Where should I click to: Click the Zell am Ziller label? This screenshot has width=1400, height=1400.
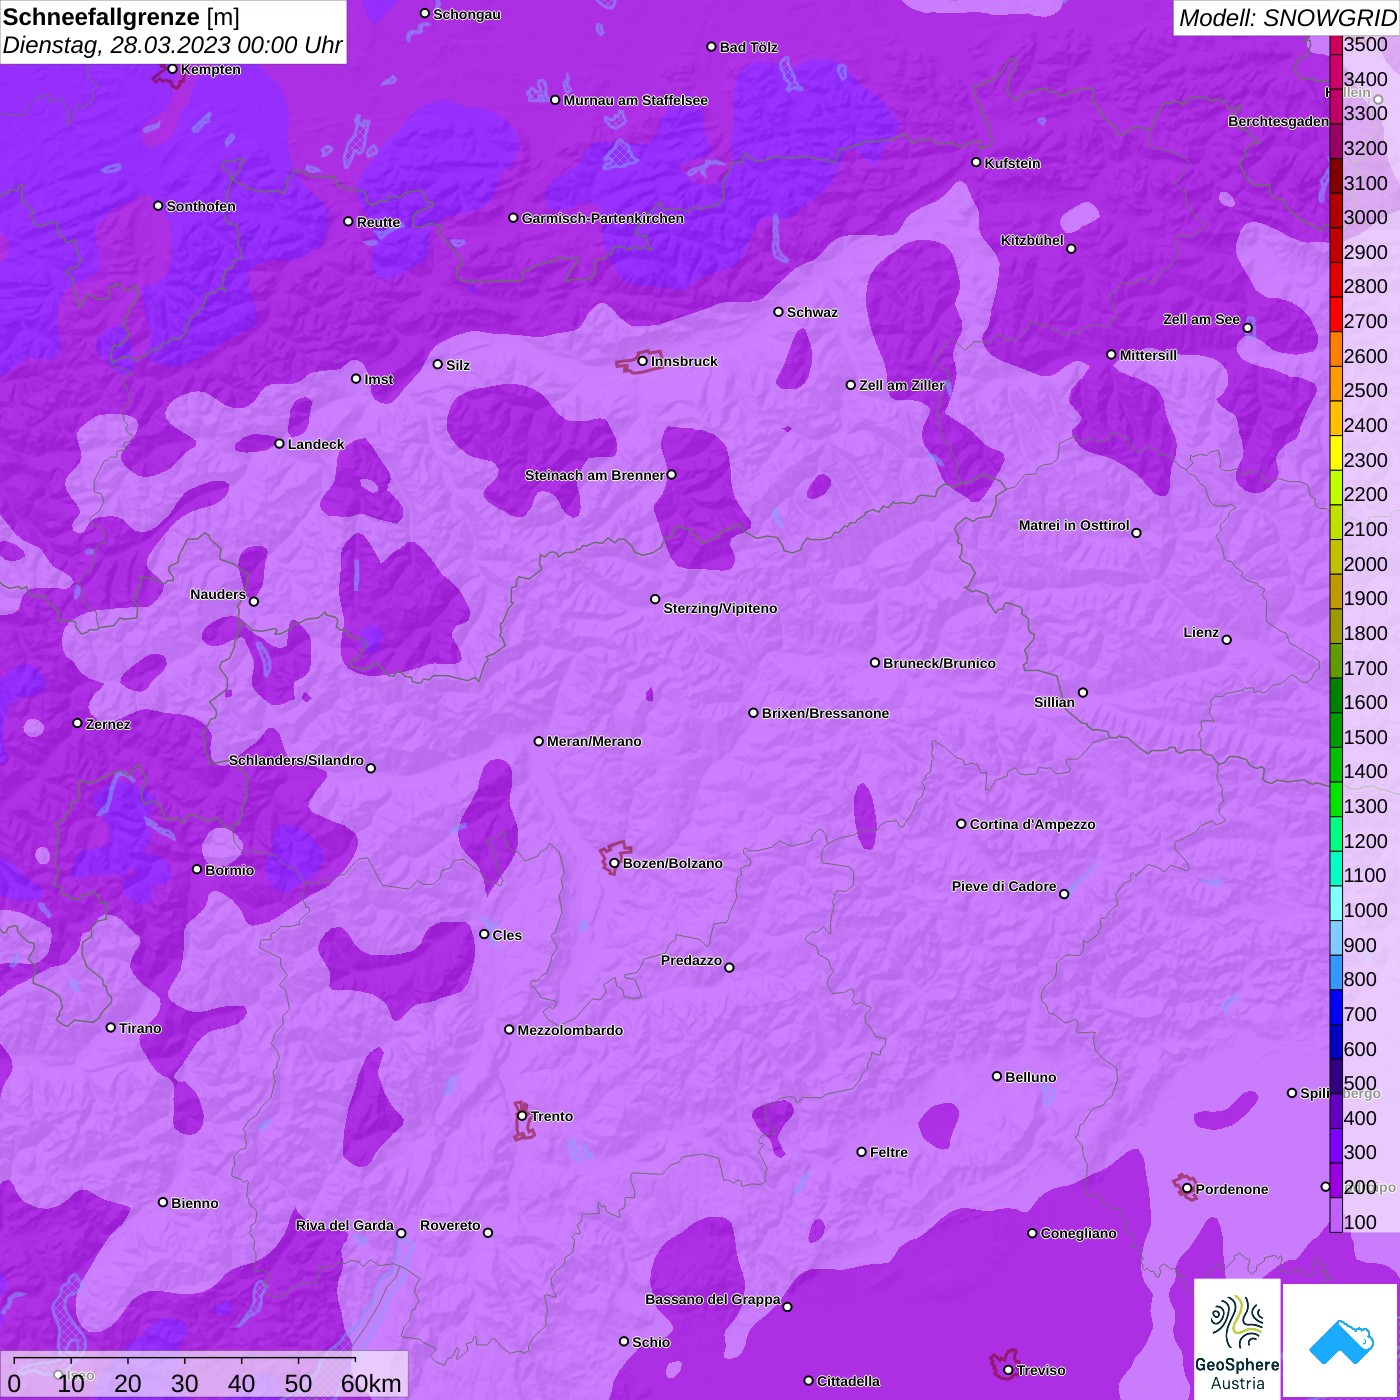(902, 385)
